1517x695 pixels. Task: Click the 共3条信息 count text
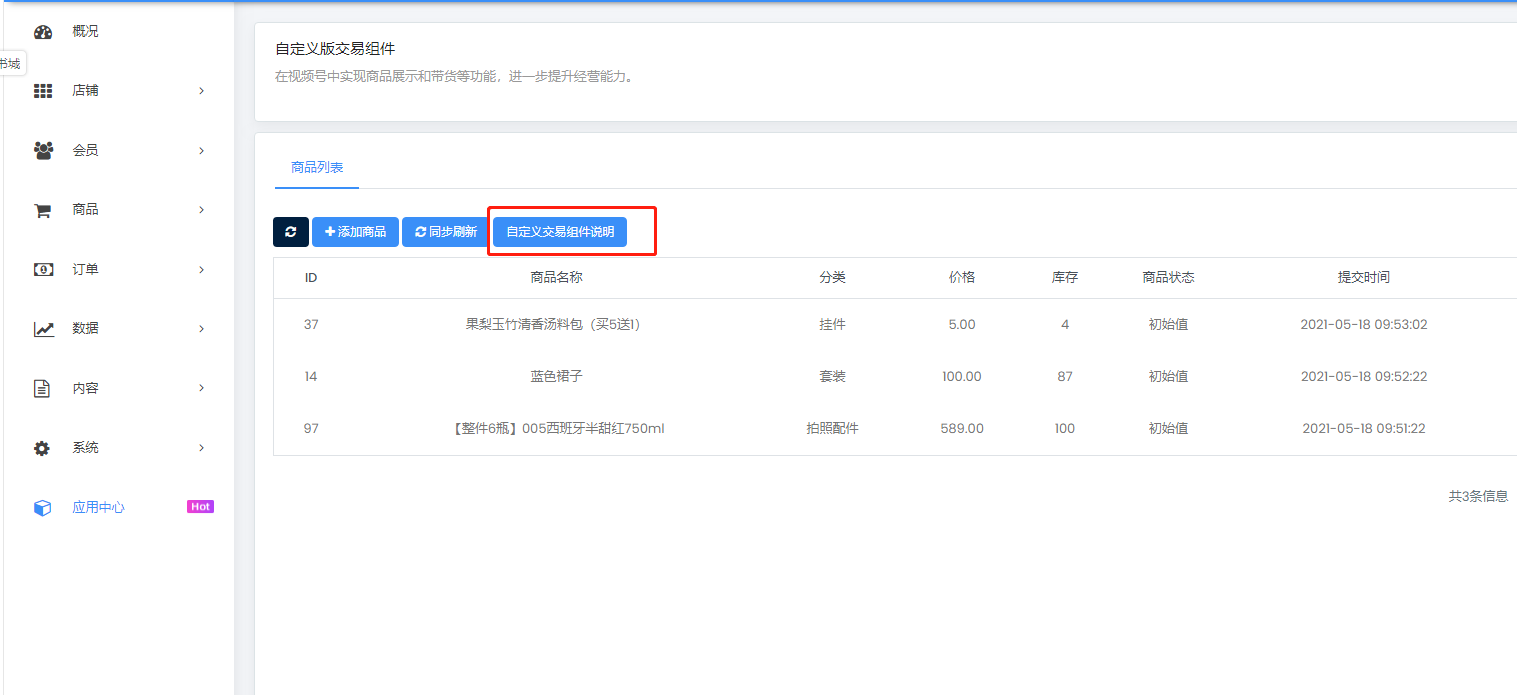[x=1478, y=496]
